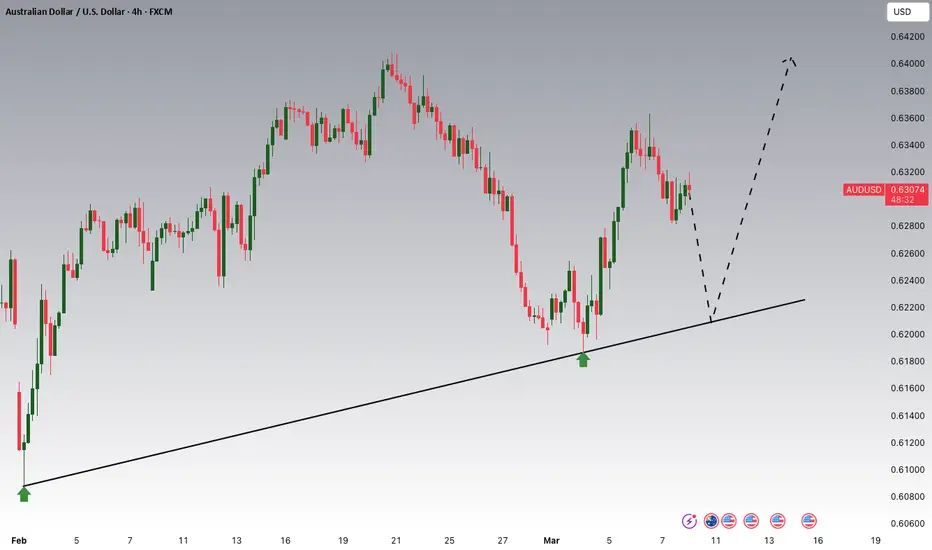This screenshot has height=550, width=932.
Task: Click the 0.62000 price axis label
Action: coord(907,334)
